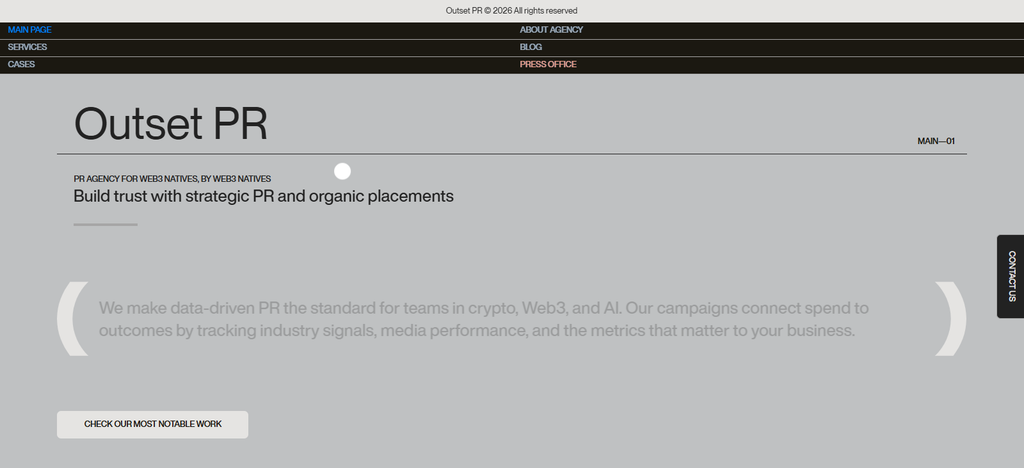Image resolution: width=1024 pixels, height=468 pixels.
Task: Click the 'We make data-driven PR' paragraph
Action: point(483,319)
